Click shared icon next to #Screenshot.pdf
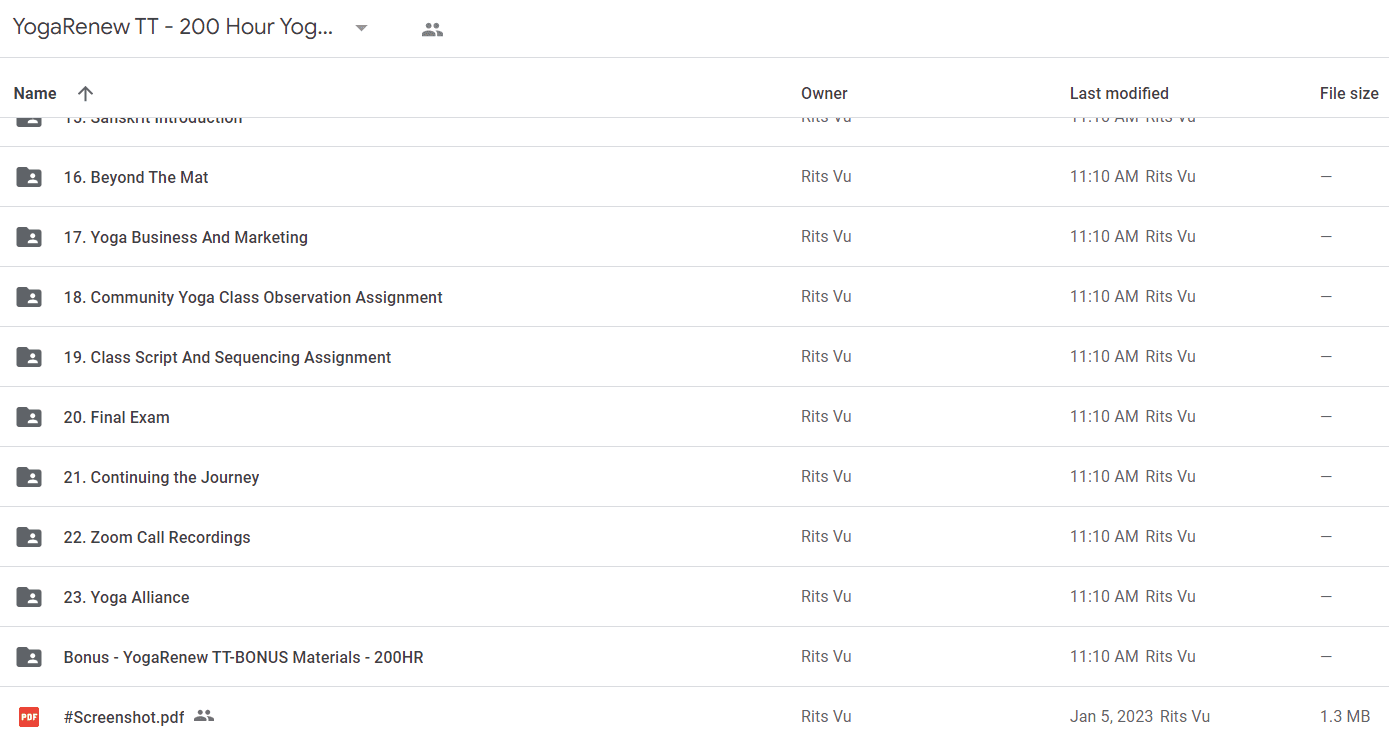This screenshot has height=746, width=1389. [x=204, y=716]
